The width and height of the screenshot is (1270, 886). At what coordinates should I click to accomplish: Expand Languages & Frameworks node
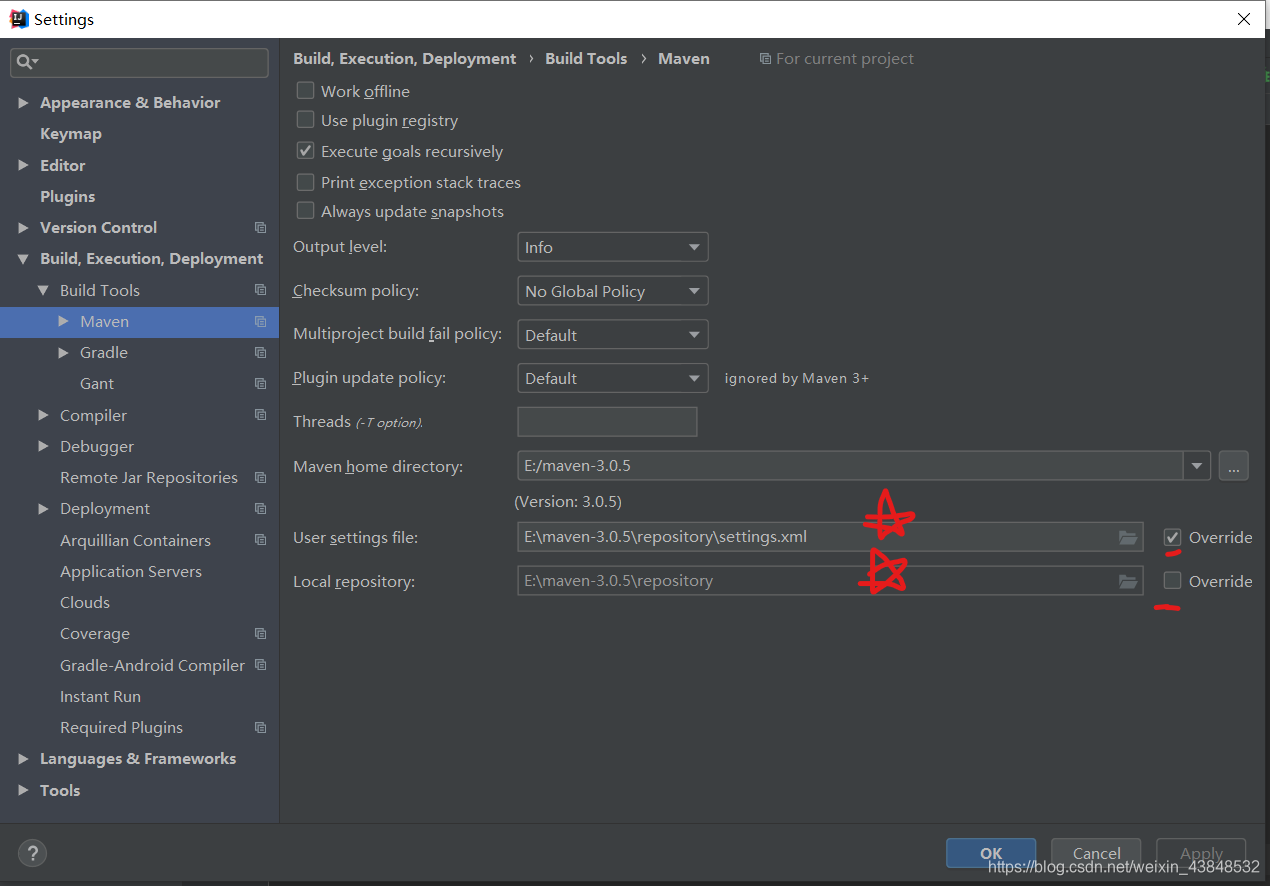(x=23, y=759)
